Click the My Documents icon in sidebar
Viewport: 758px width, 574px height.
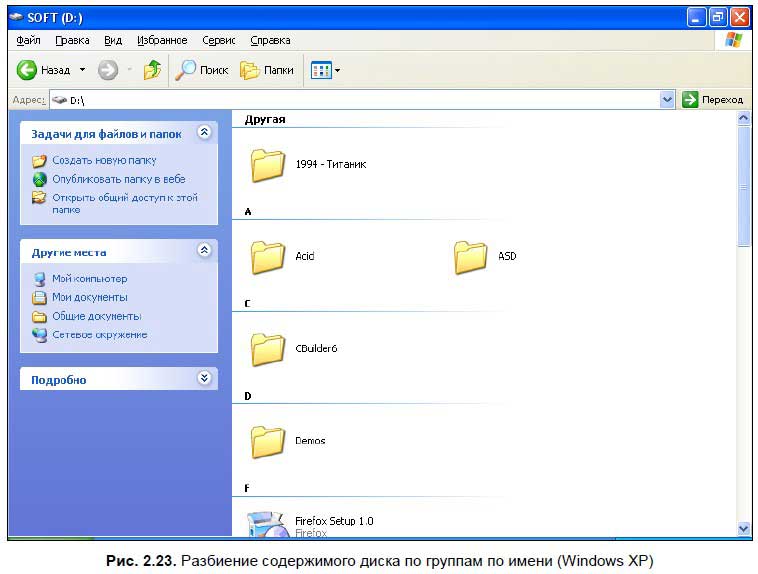[39, 297]
